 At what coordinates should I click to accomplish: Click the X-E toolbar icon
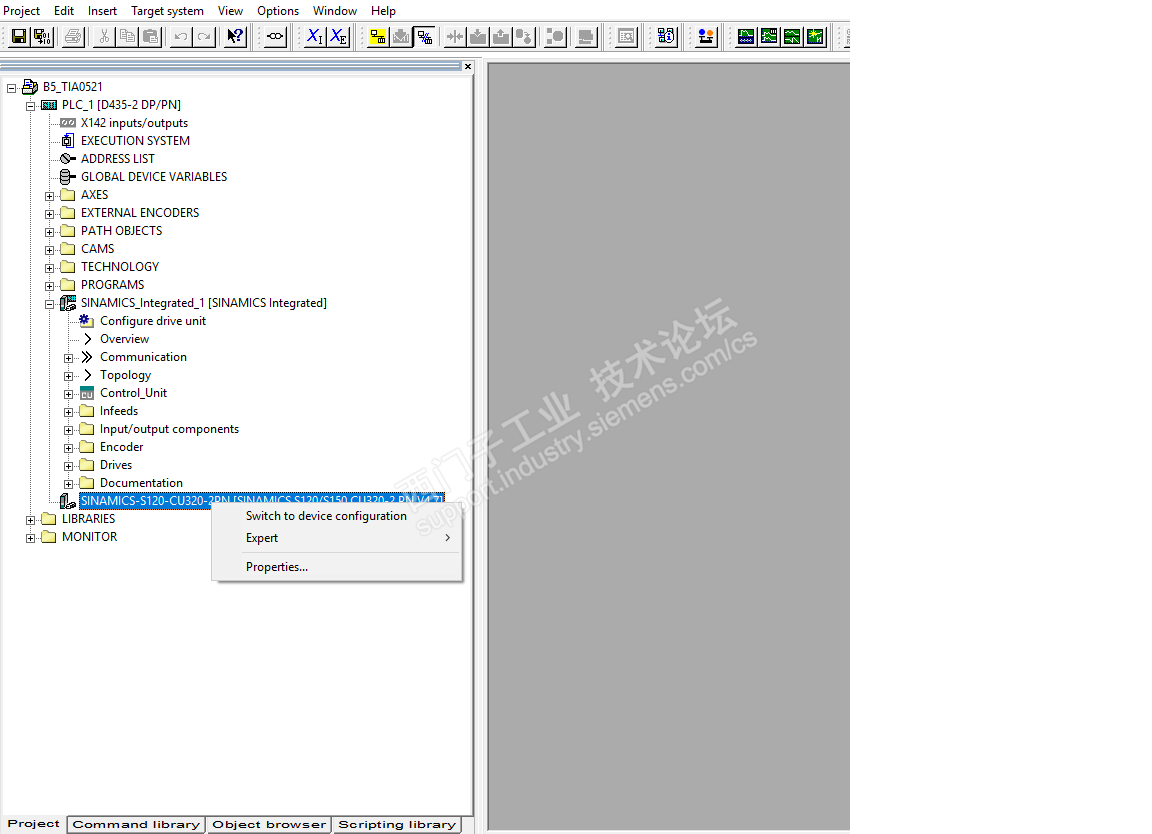[x=338, y=36]
